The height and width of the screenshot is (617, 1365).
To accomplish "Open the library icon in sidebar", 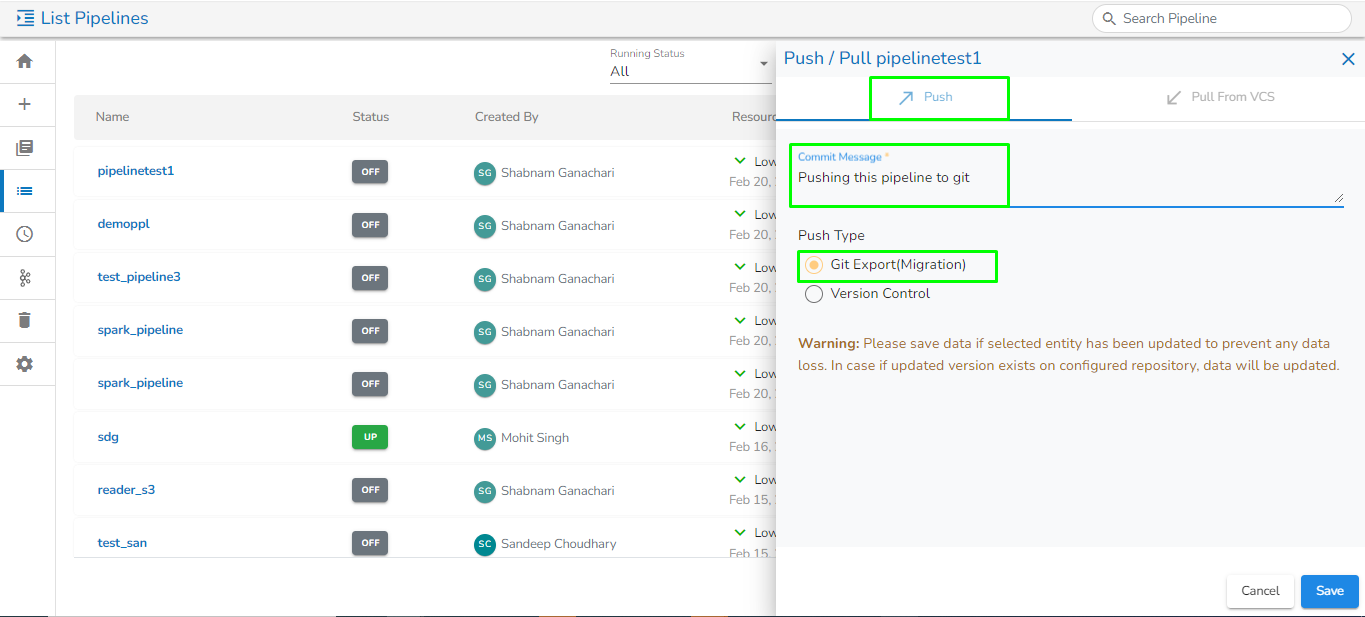I will [x=25, y=148].
